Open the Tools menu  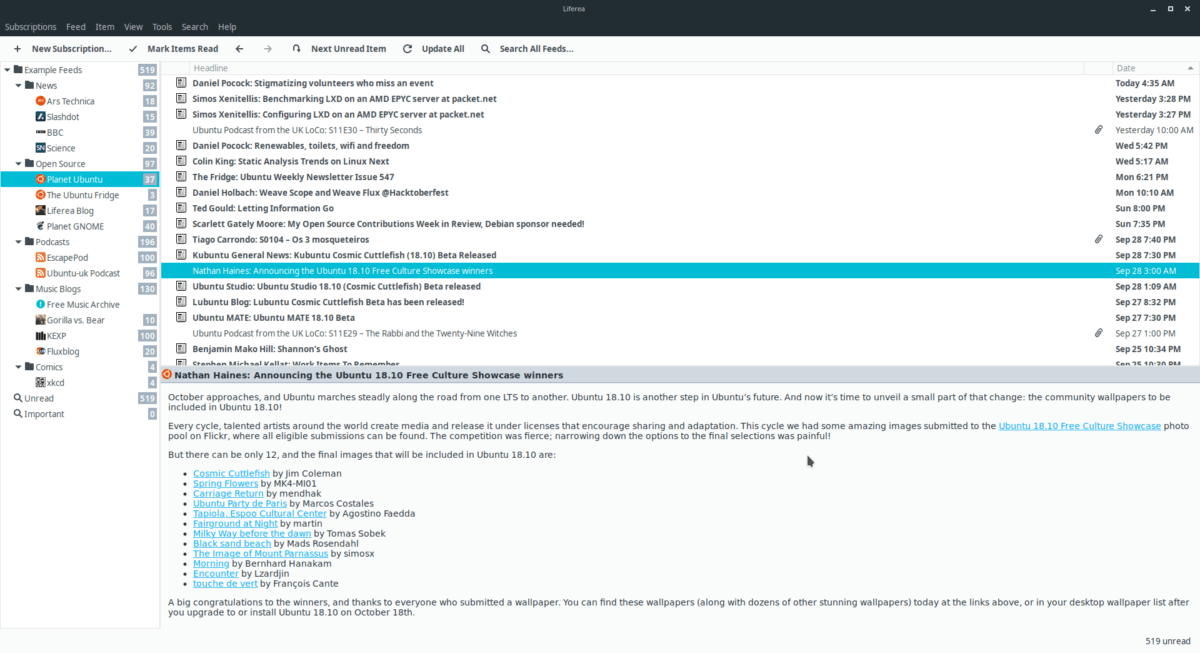(x=163, y=27)
